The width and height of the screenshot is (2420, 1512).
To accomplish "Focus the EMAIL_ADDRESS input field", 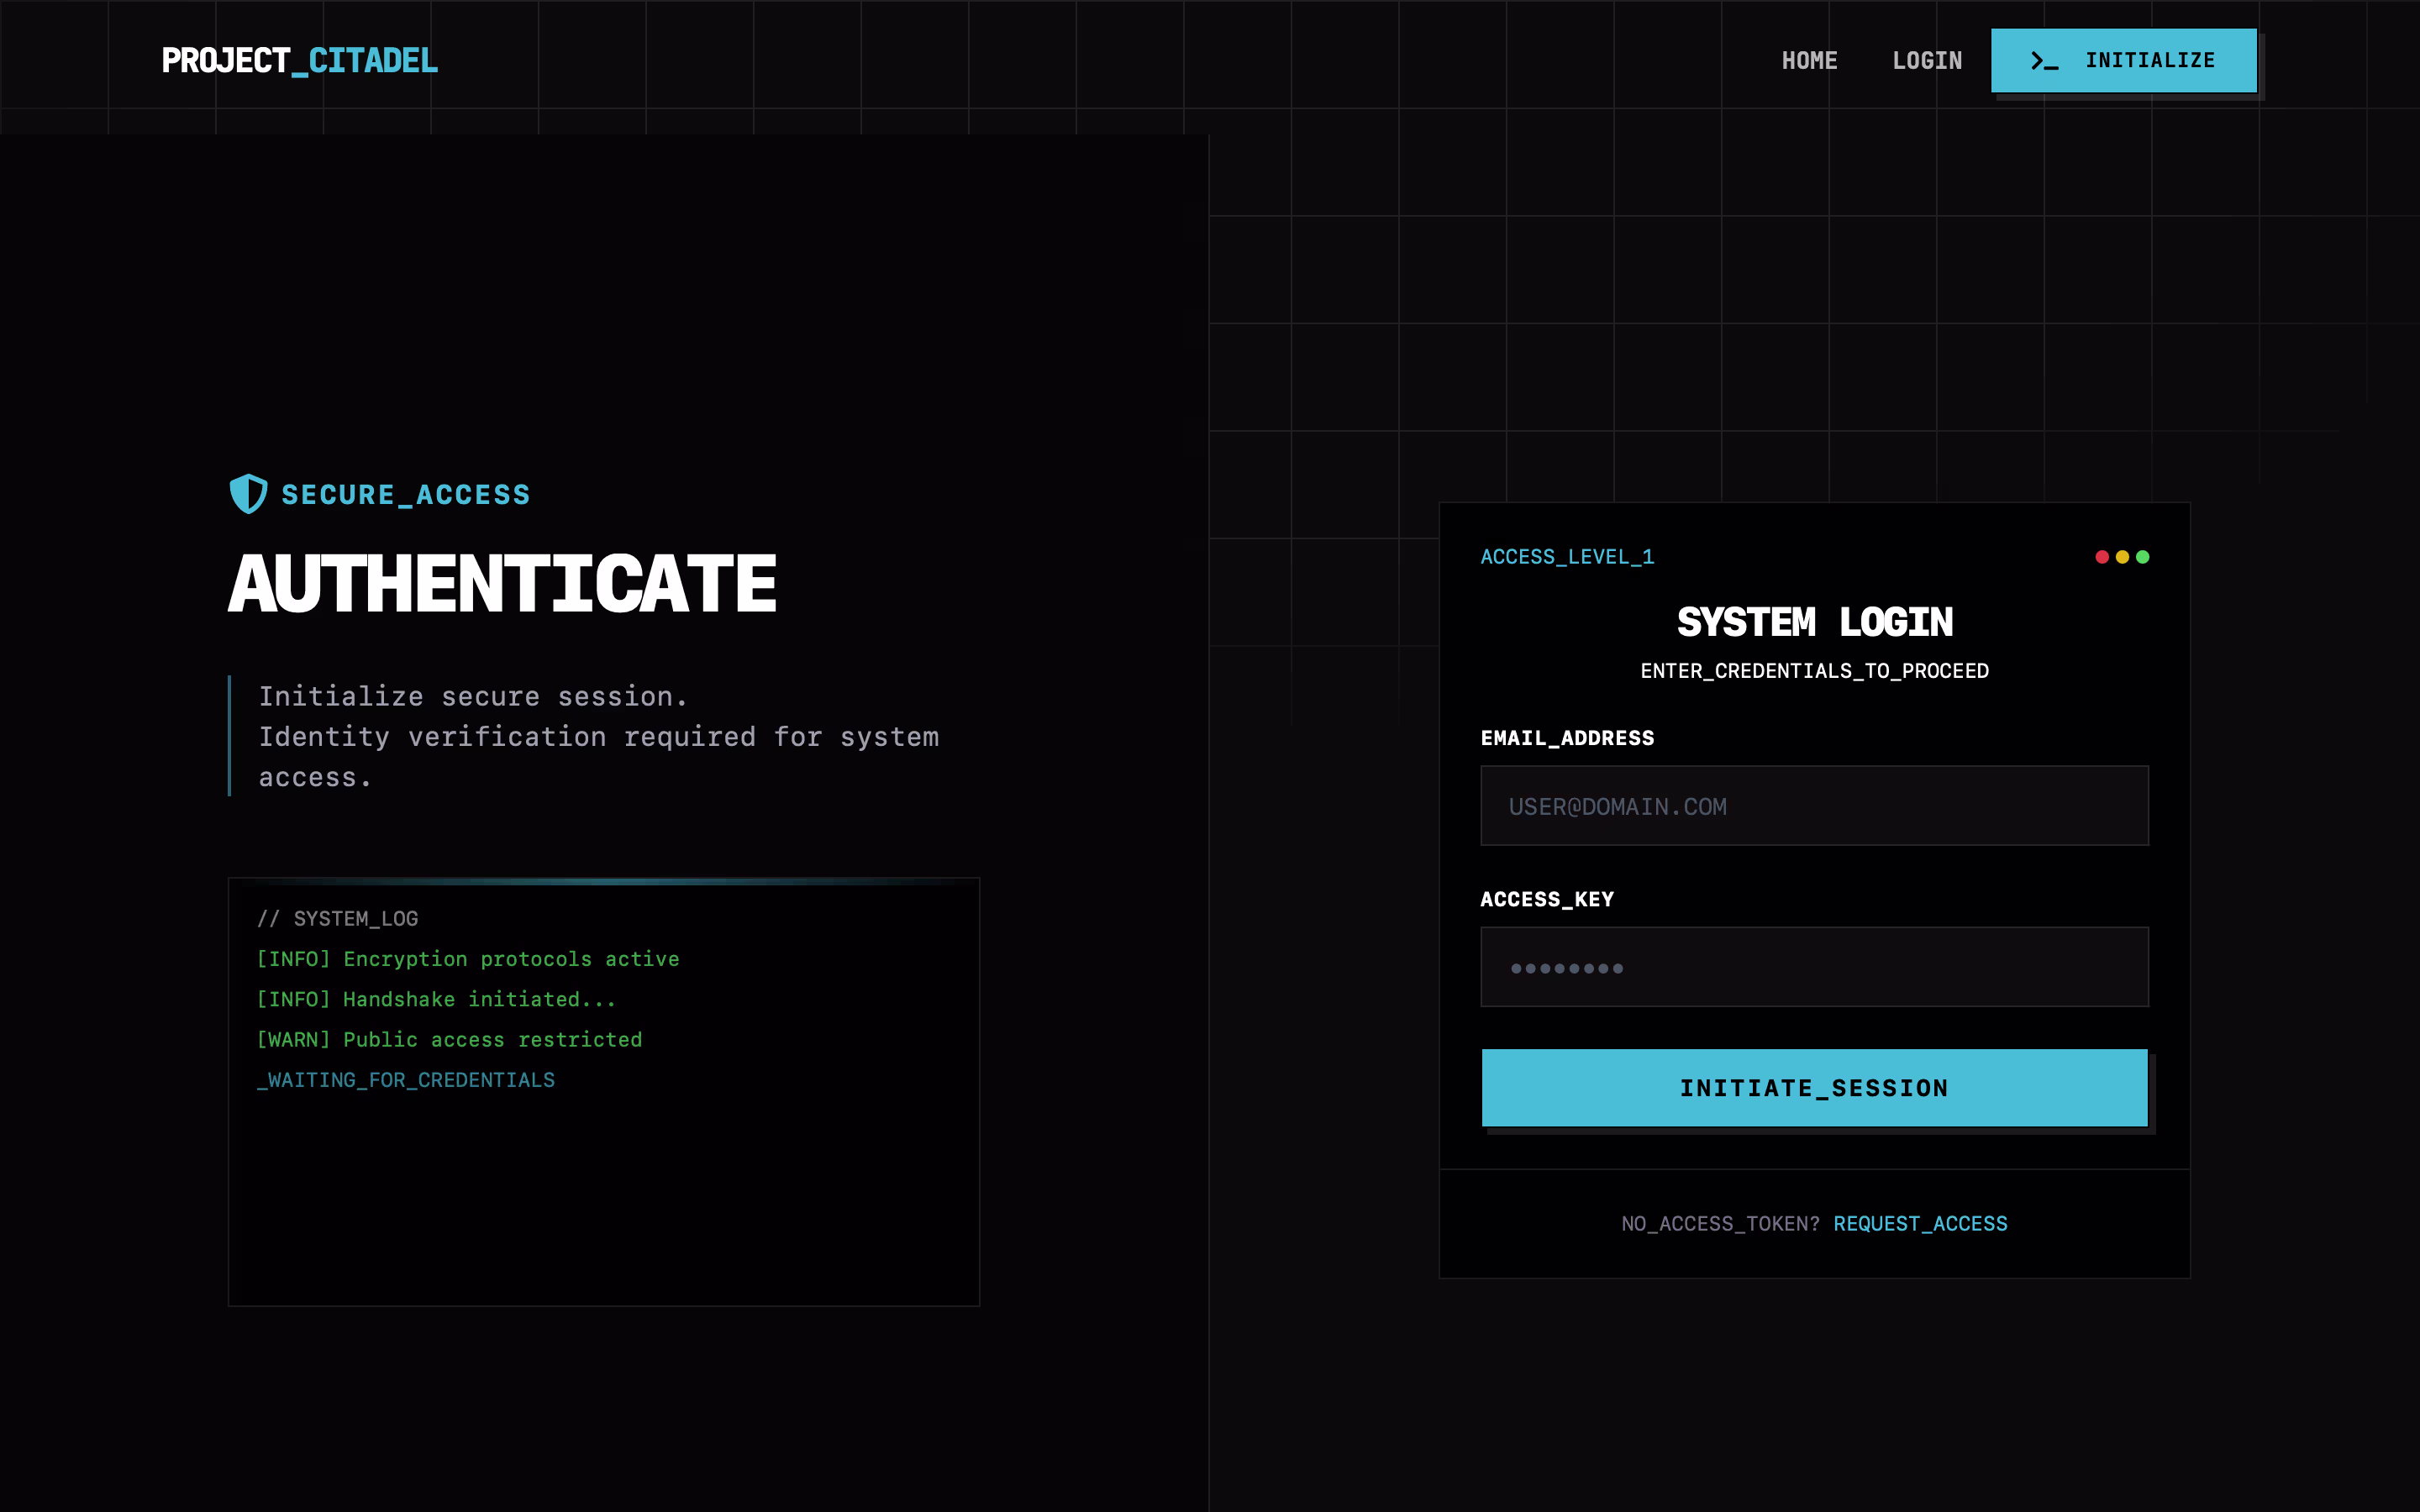I will pyautogui.click(x=1814, y=806).
